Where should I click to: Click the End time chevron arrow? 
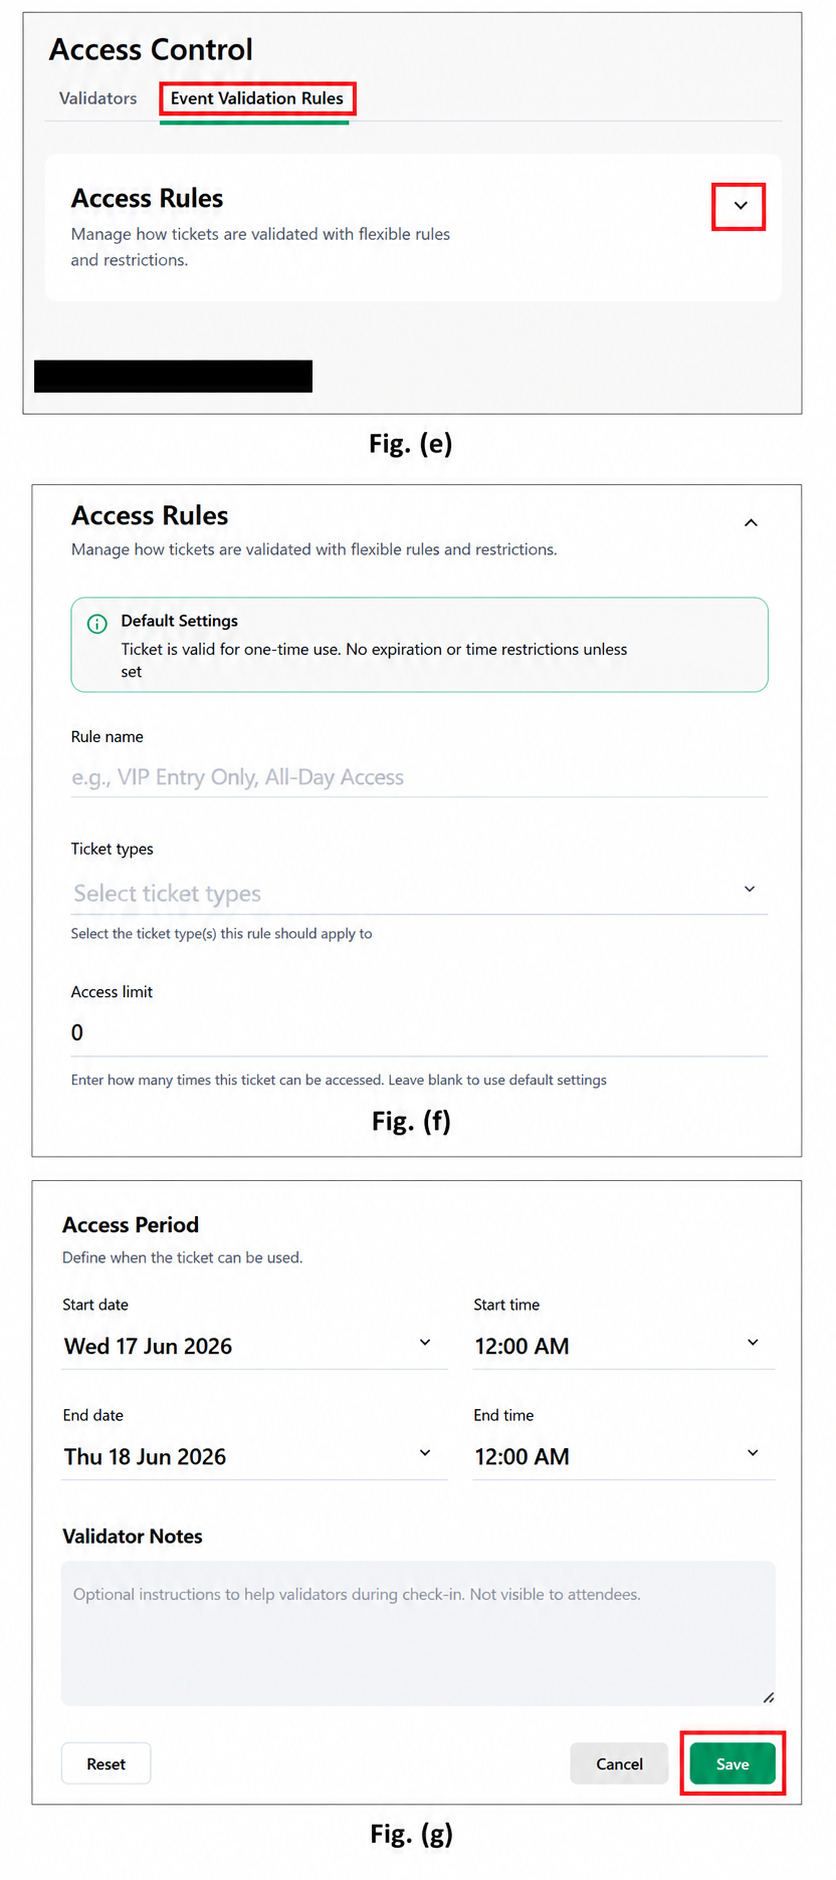pyautogui.click(x=753, y=1452)
